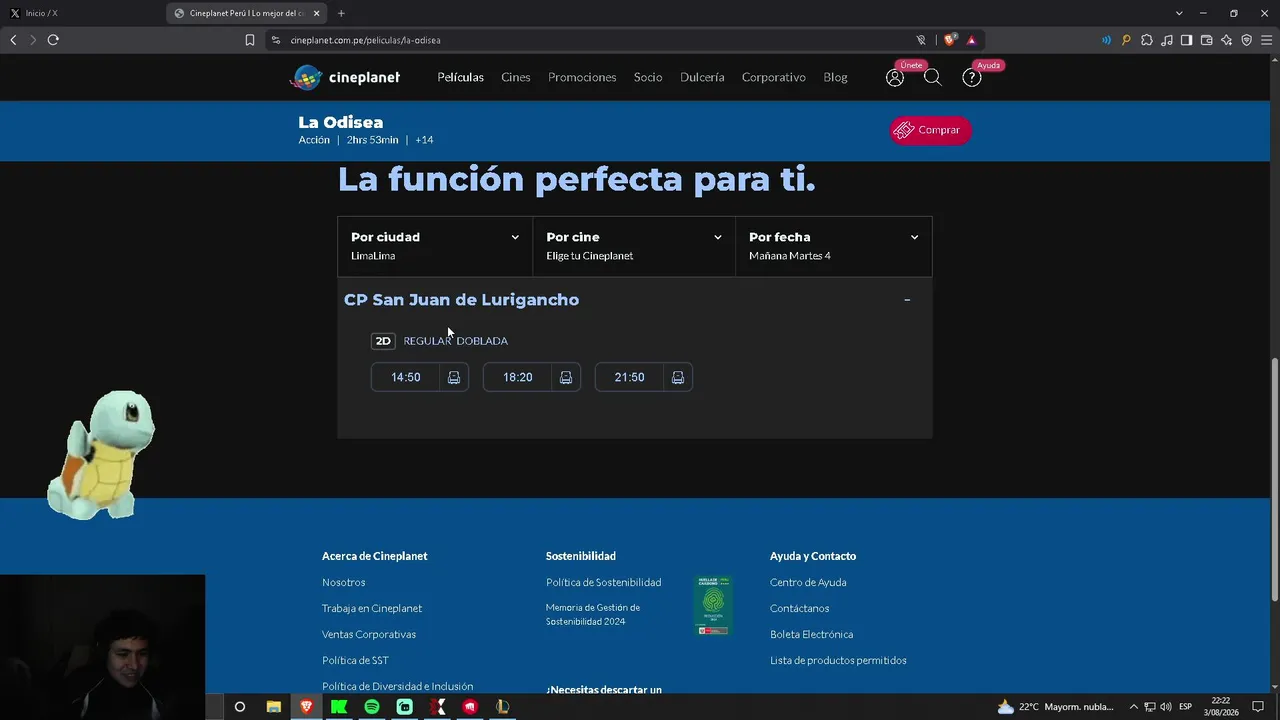Open the Cines menu
This screenshot has width=1280, height=720.
coord(516,77)
